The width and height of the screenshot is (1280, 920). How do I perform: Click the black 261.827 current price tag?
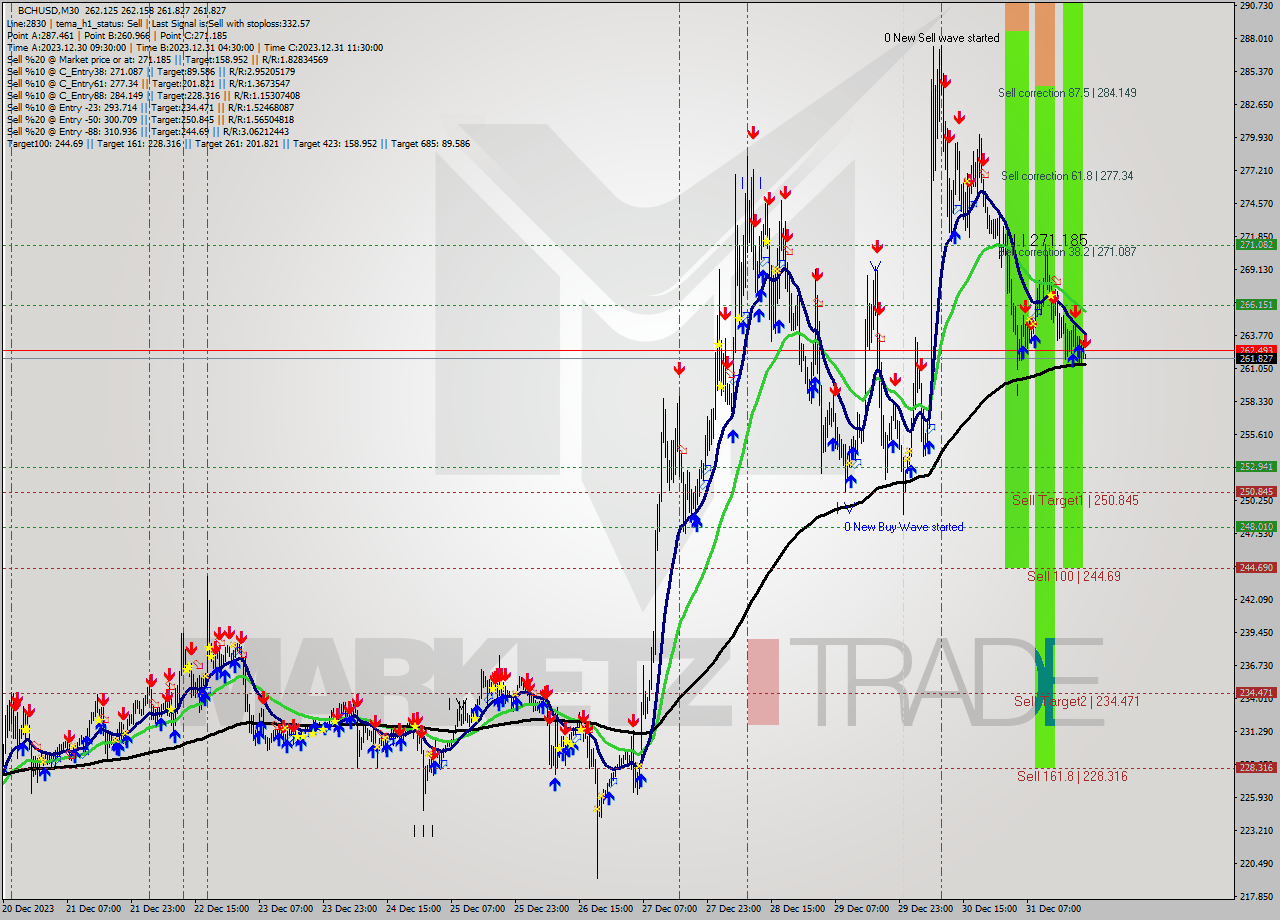[1256, 358]
